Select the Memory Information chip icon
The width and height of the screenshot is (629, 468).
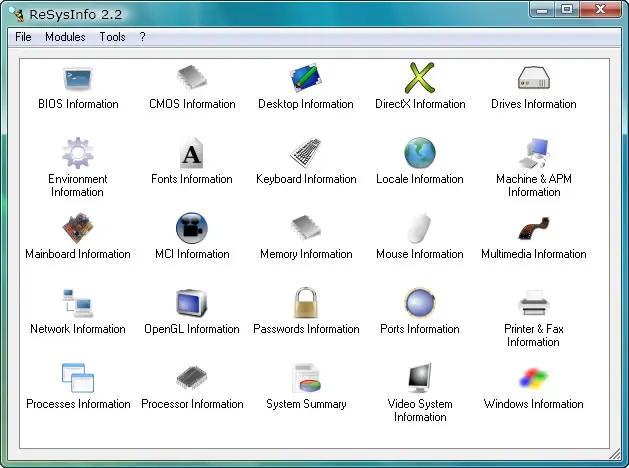coord(306,227)
